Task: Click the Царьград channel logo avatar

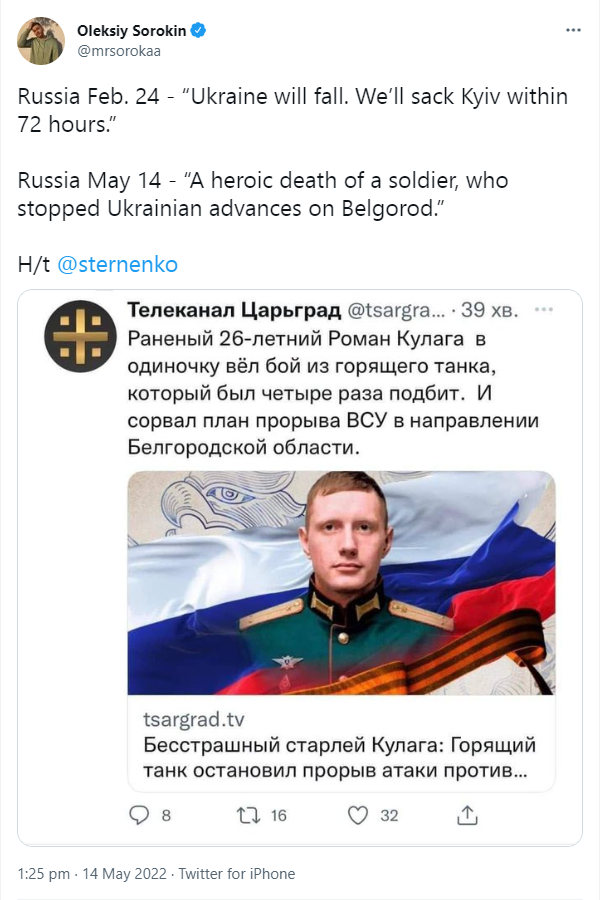Action: 80,336
